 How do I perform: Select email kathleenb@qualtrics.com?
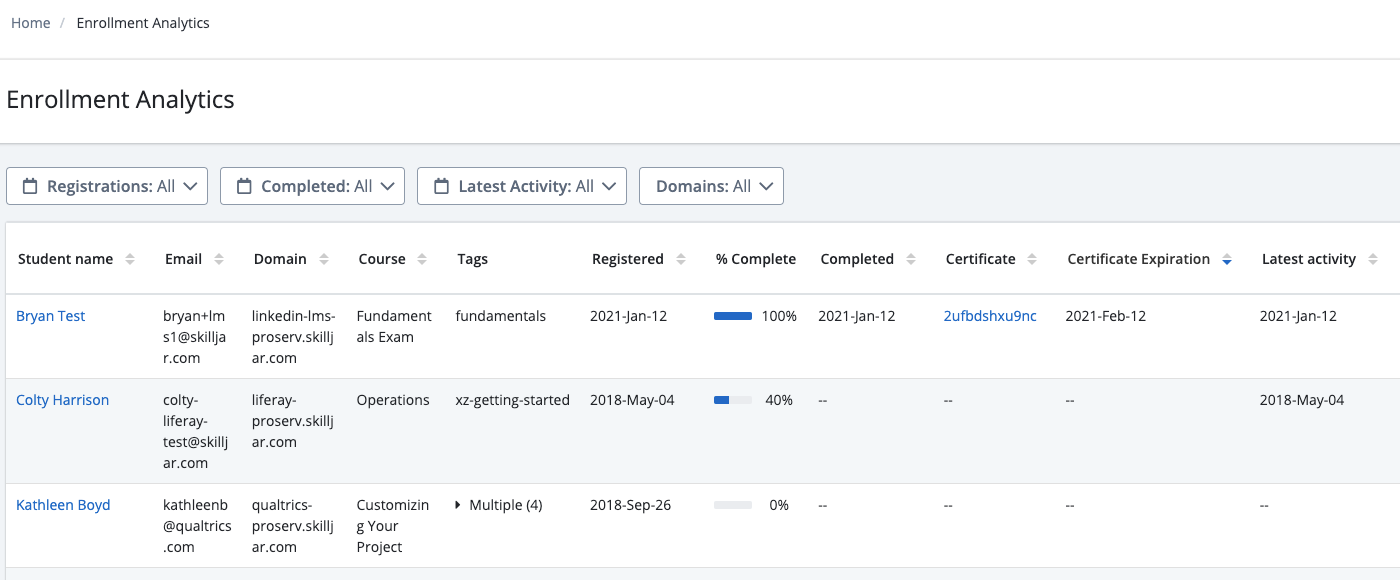(197, 526)
